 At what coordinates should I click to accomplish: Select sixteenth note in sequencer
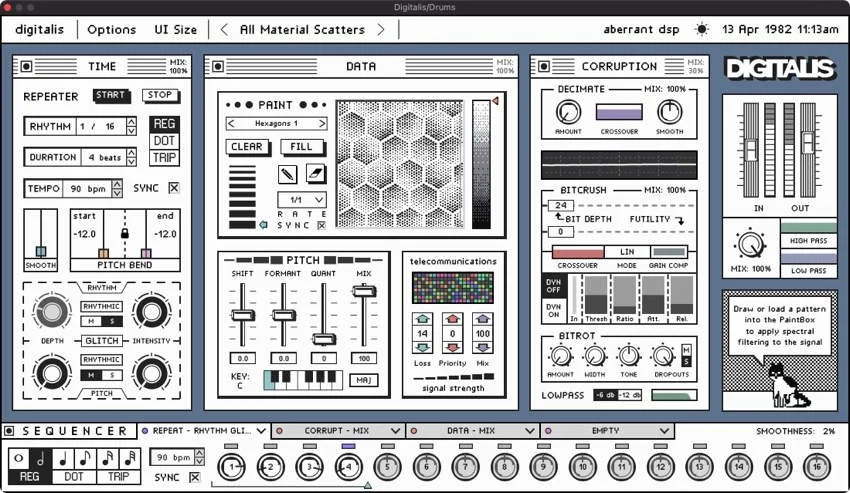(x=107, y=458)
